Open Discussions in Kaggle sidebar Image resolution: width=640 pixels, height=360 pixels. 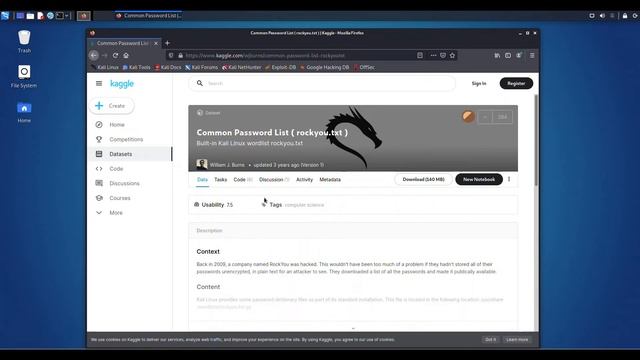(124, 183)
